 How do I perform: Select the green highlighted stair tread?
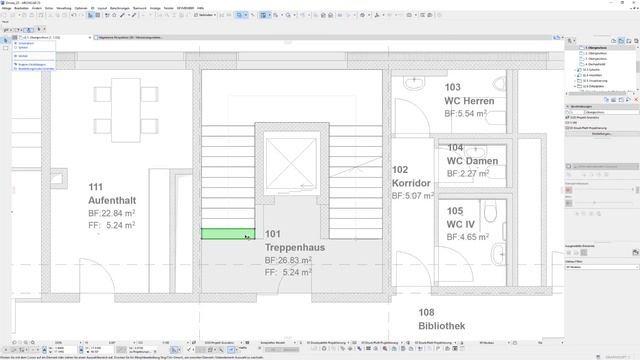coord(228,234)
